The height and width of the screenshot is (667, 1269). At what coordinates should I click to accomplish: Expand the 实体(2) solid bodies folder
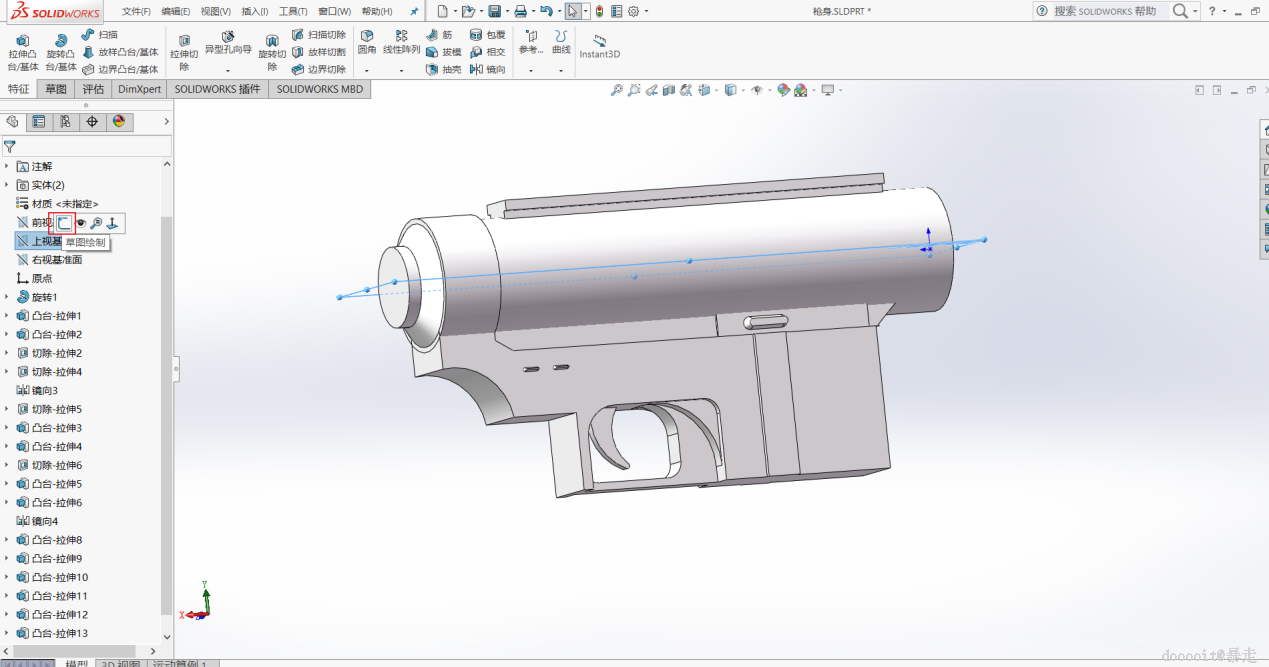point(7,185)
